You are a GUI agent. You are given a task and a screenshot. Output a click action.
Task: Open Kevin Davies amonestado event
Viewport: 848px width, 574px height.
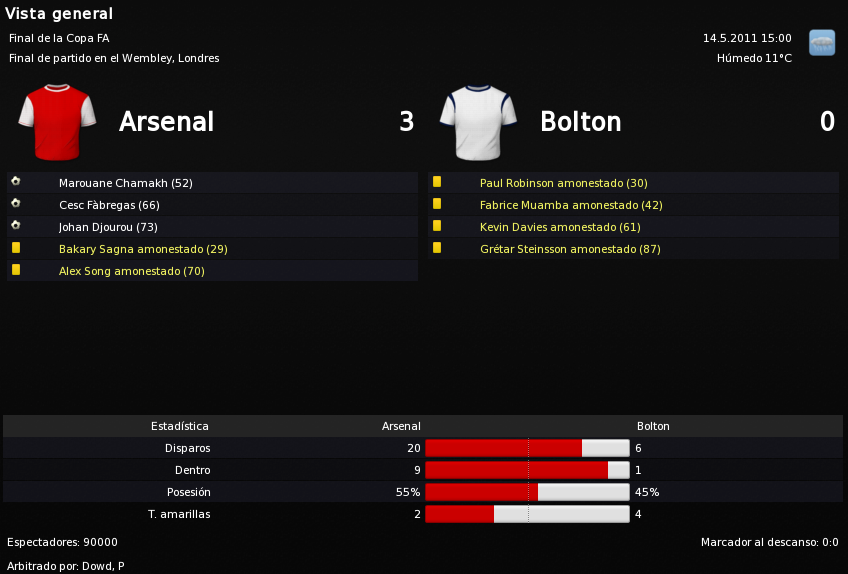click(560, 227)
